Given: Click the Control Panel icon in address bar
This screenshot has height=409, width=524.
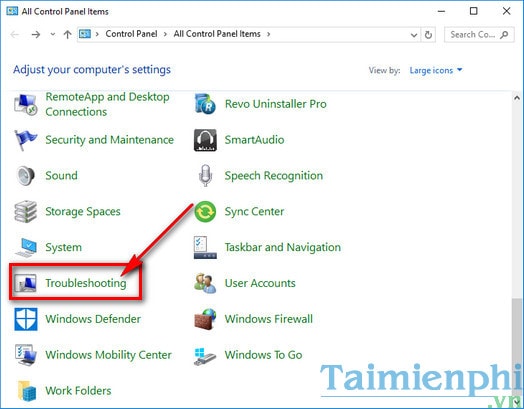Looking at the screenshot, I should click(85, 34).
